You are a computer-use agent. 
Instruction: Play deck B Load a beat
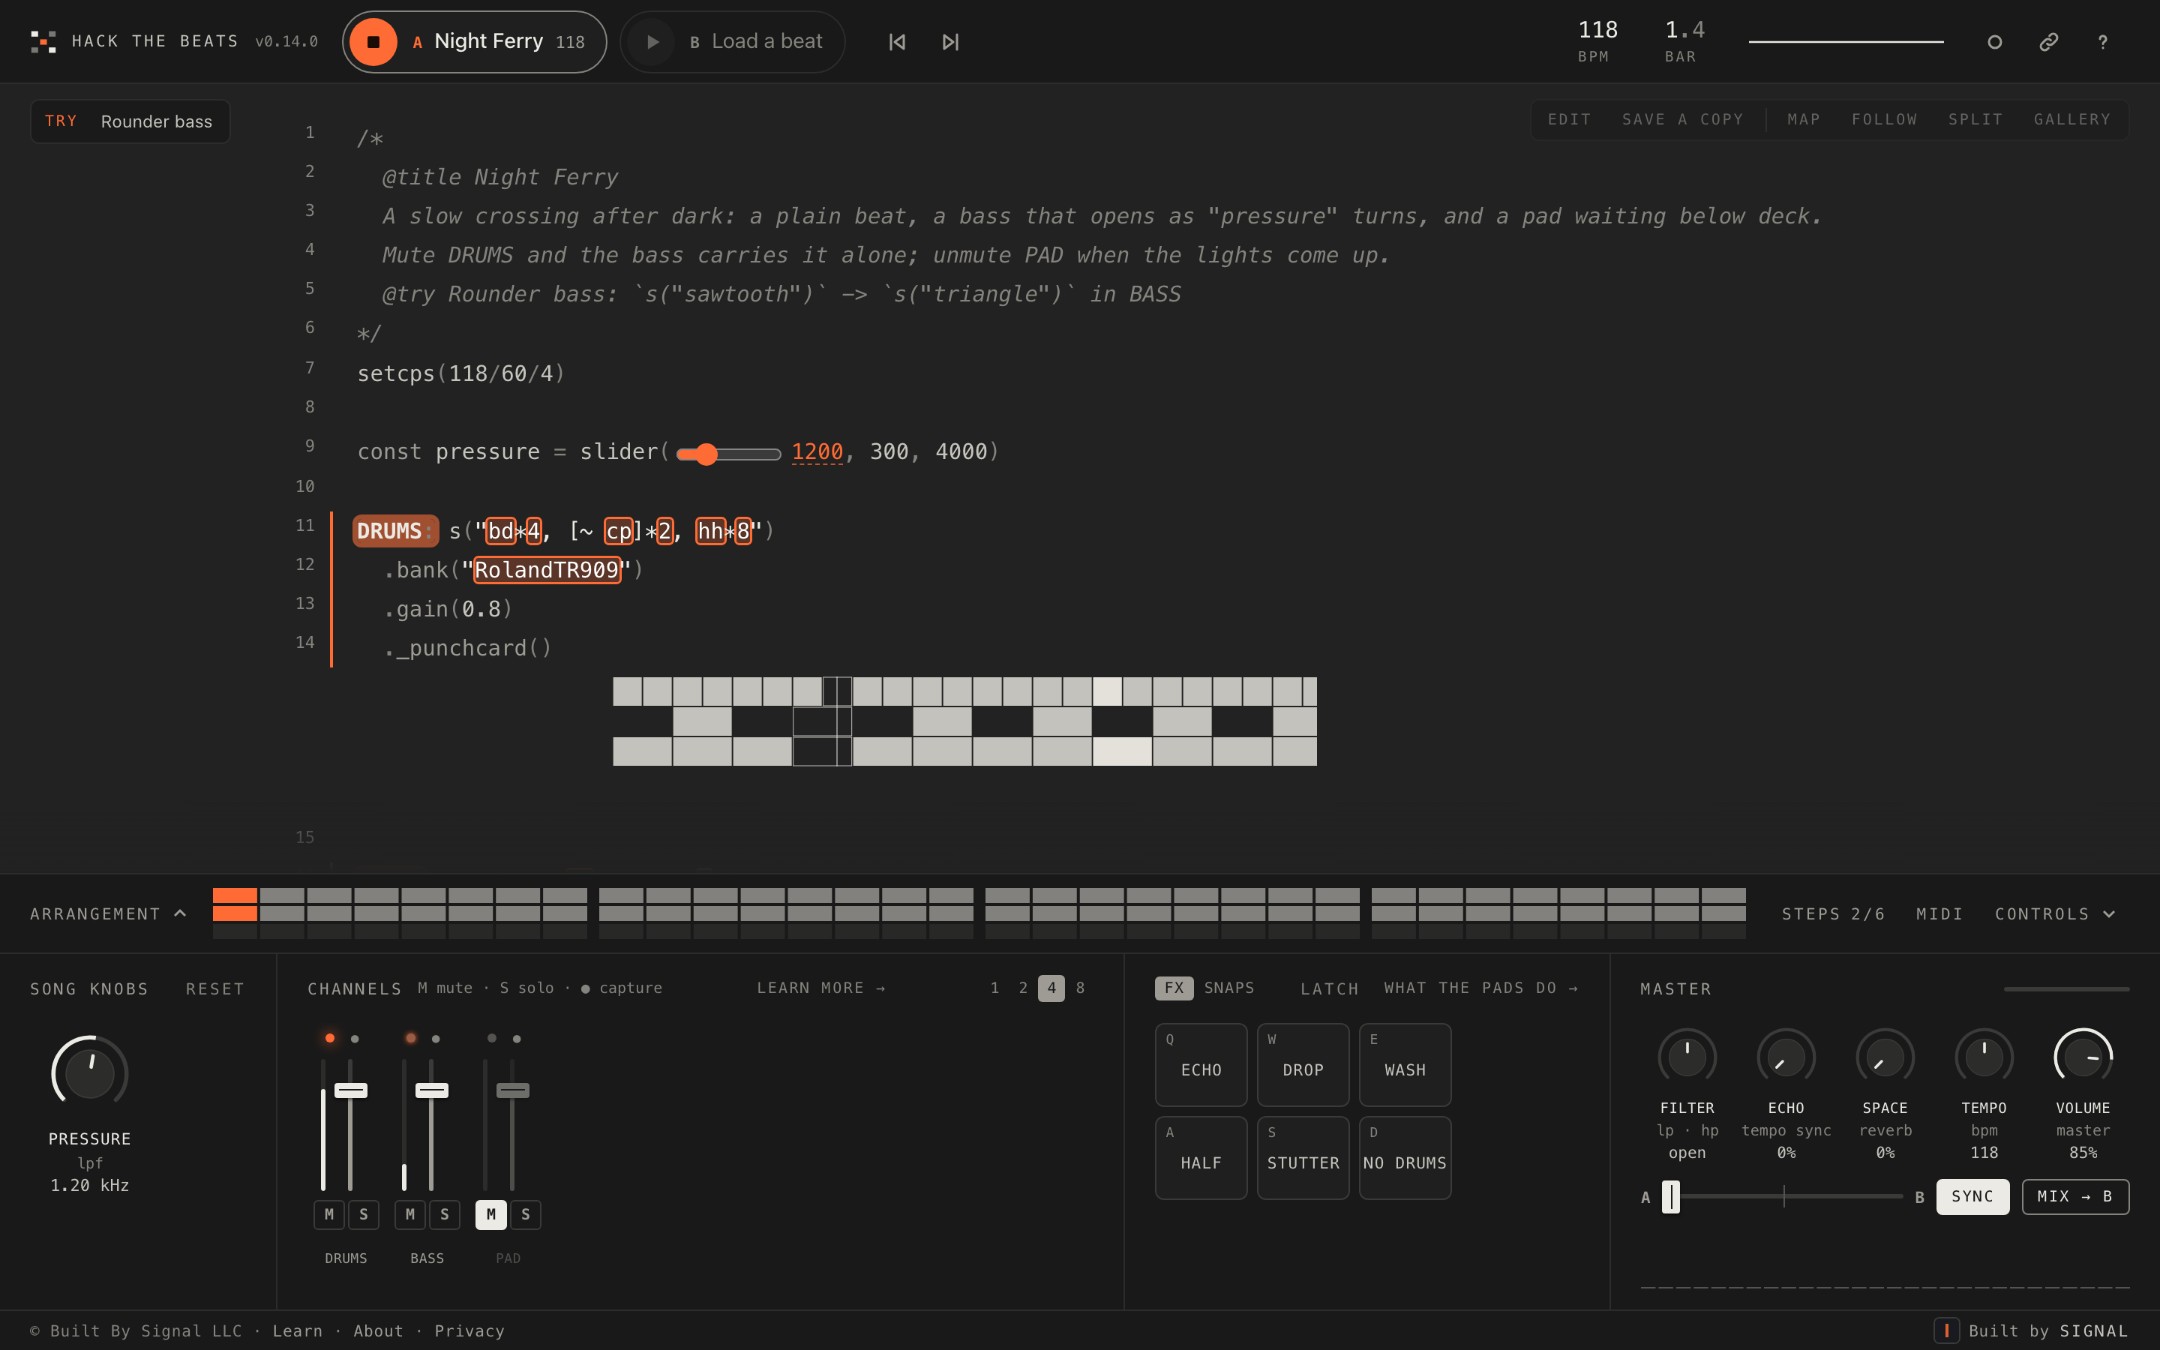pyautogui.click(x=652, y=42)
